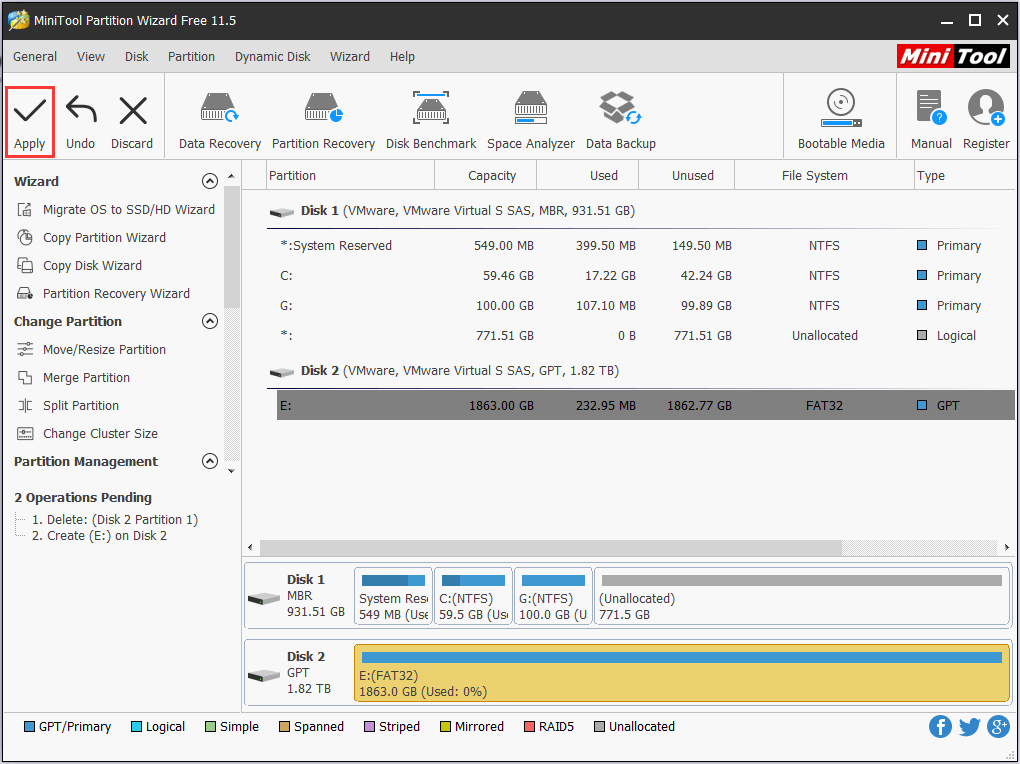
Task: Click E:(FAT32) block in disk map
Action: click(682, 674)
